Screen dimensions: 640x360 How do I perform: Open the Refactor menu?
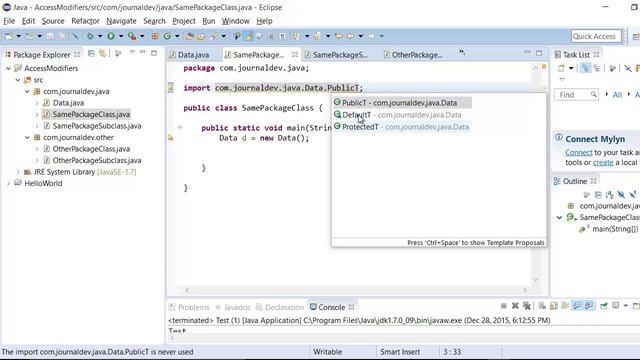click(x=85, y=21)
